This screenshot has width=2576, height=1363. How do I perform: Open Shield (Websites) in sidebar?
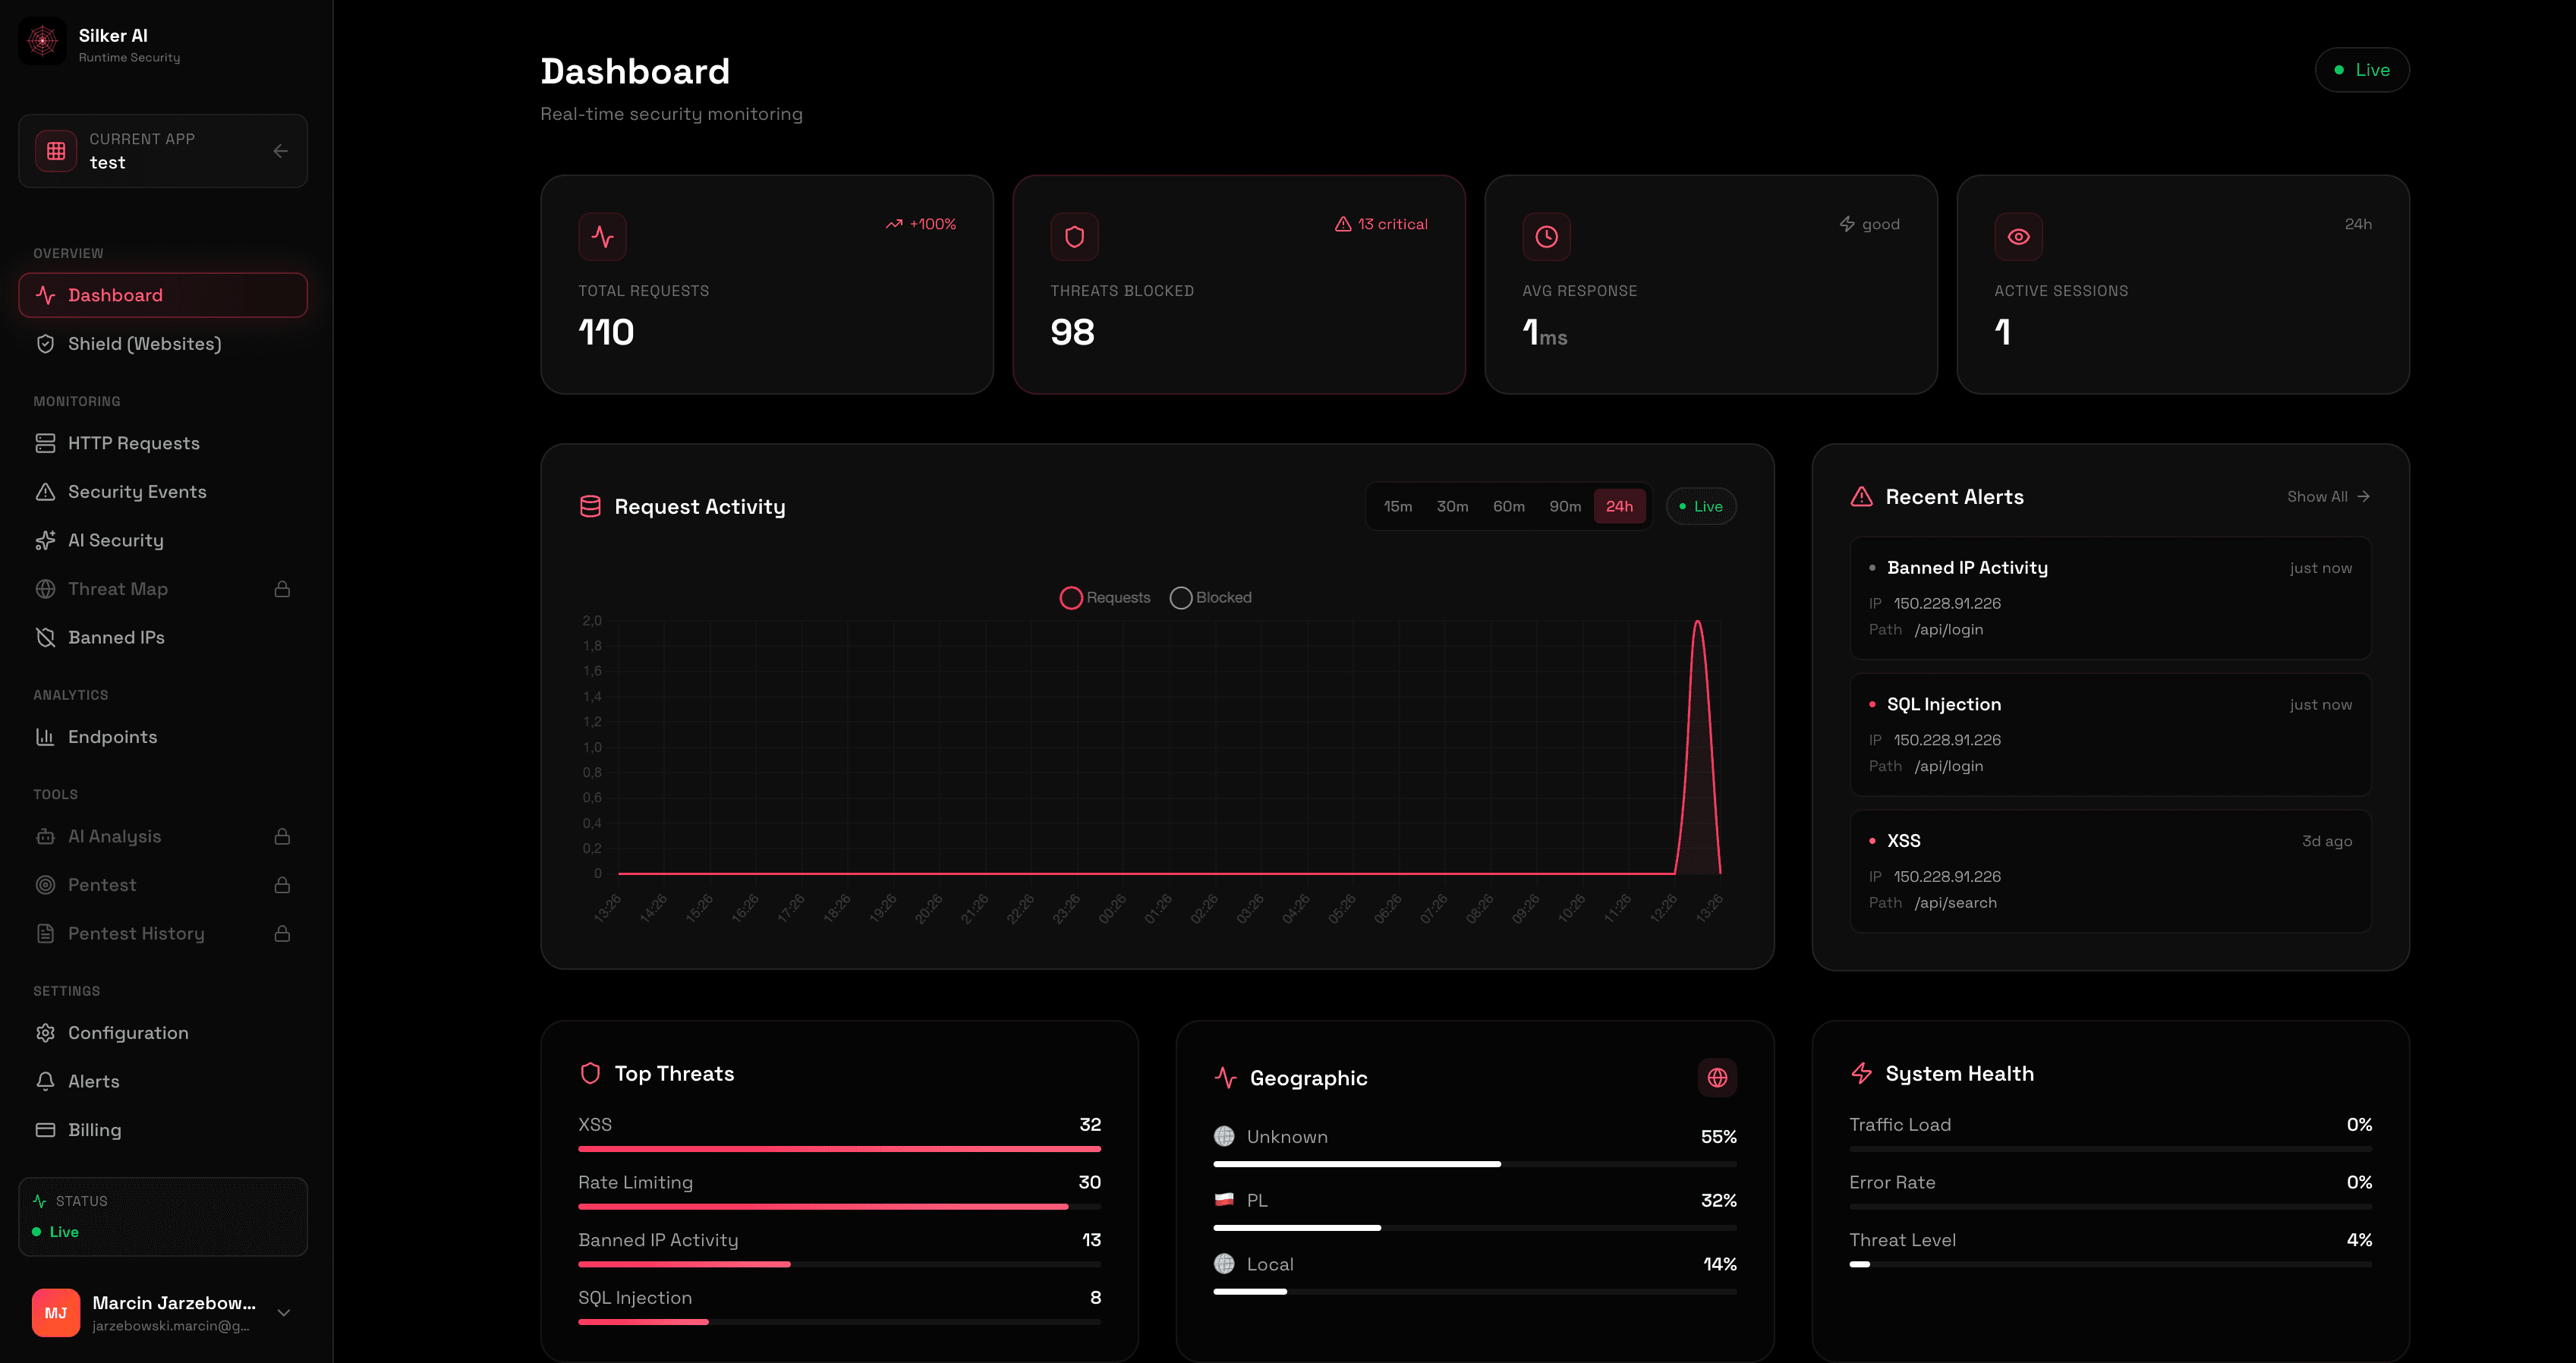tap(163, 344)
